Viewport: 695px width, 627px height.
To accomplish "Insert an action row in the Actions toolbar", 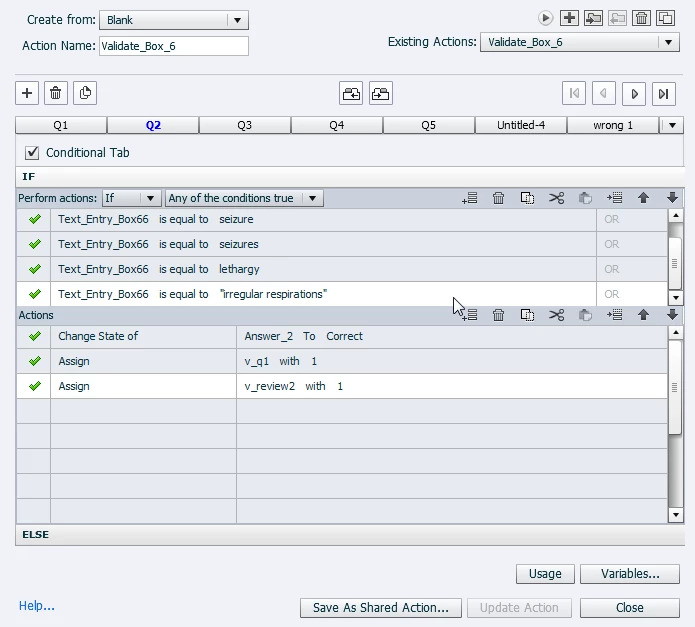I will tap(614, 315).
